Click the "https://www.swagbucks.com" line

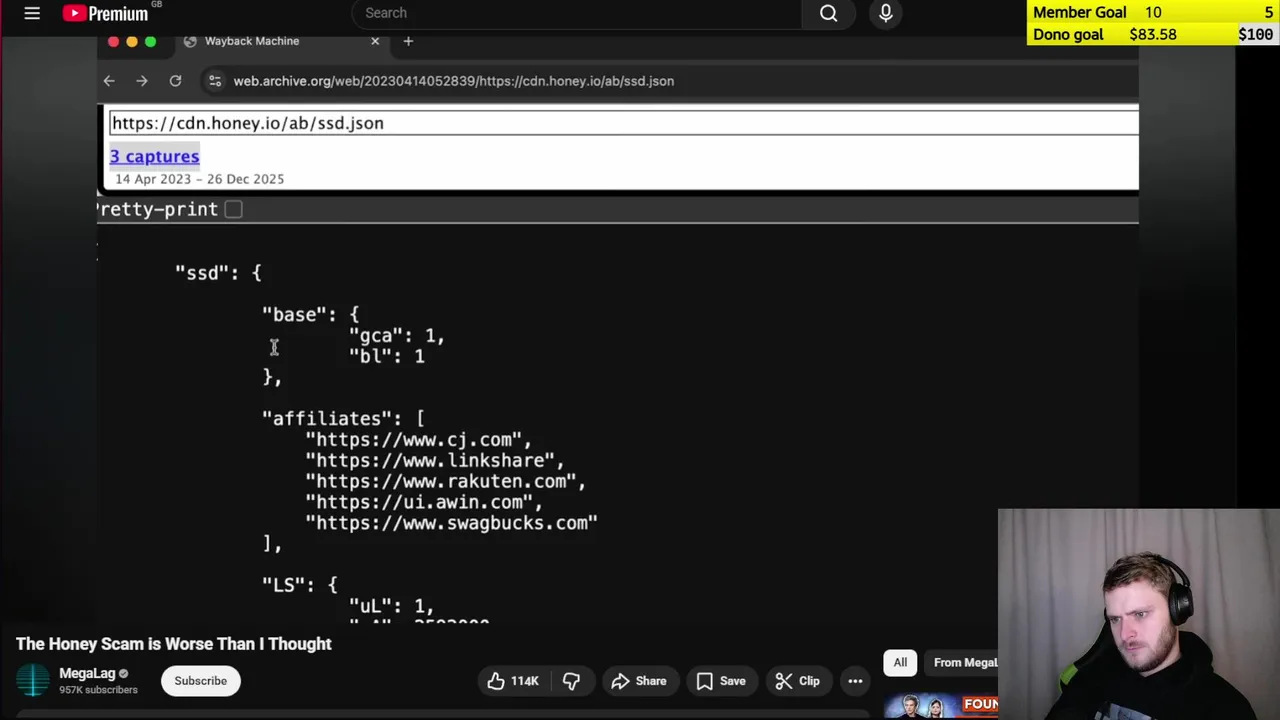[x=451, y=523]
